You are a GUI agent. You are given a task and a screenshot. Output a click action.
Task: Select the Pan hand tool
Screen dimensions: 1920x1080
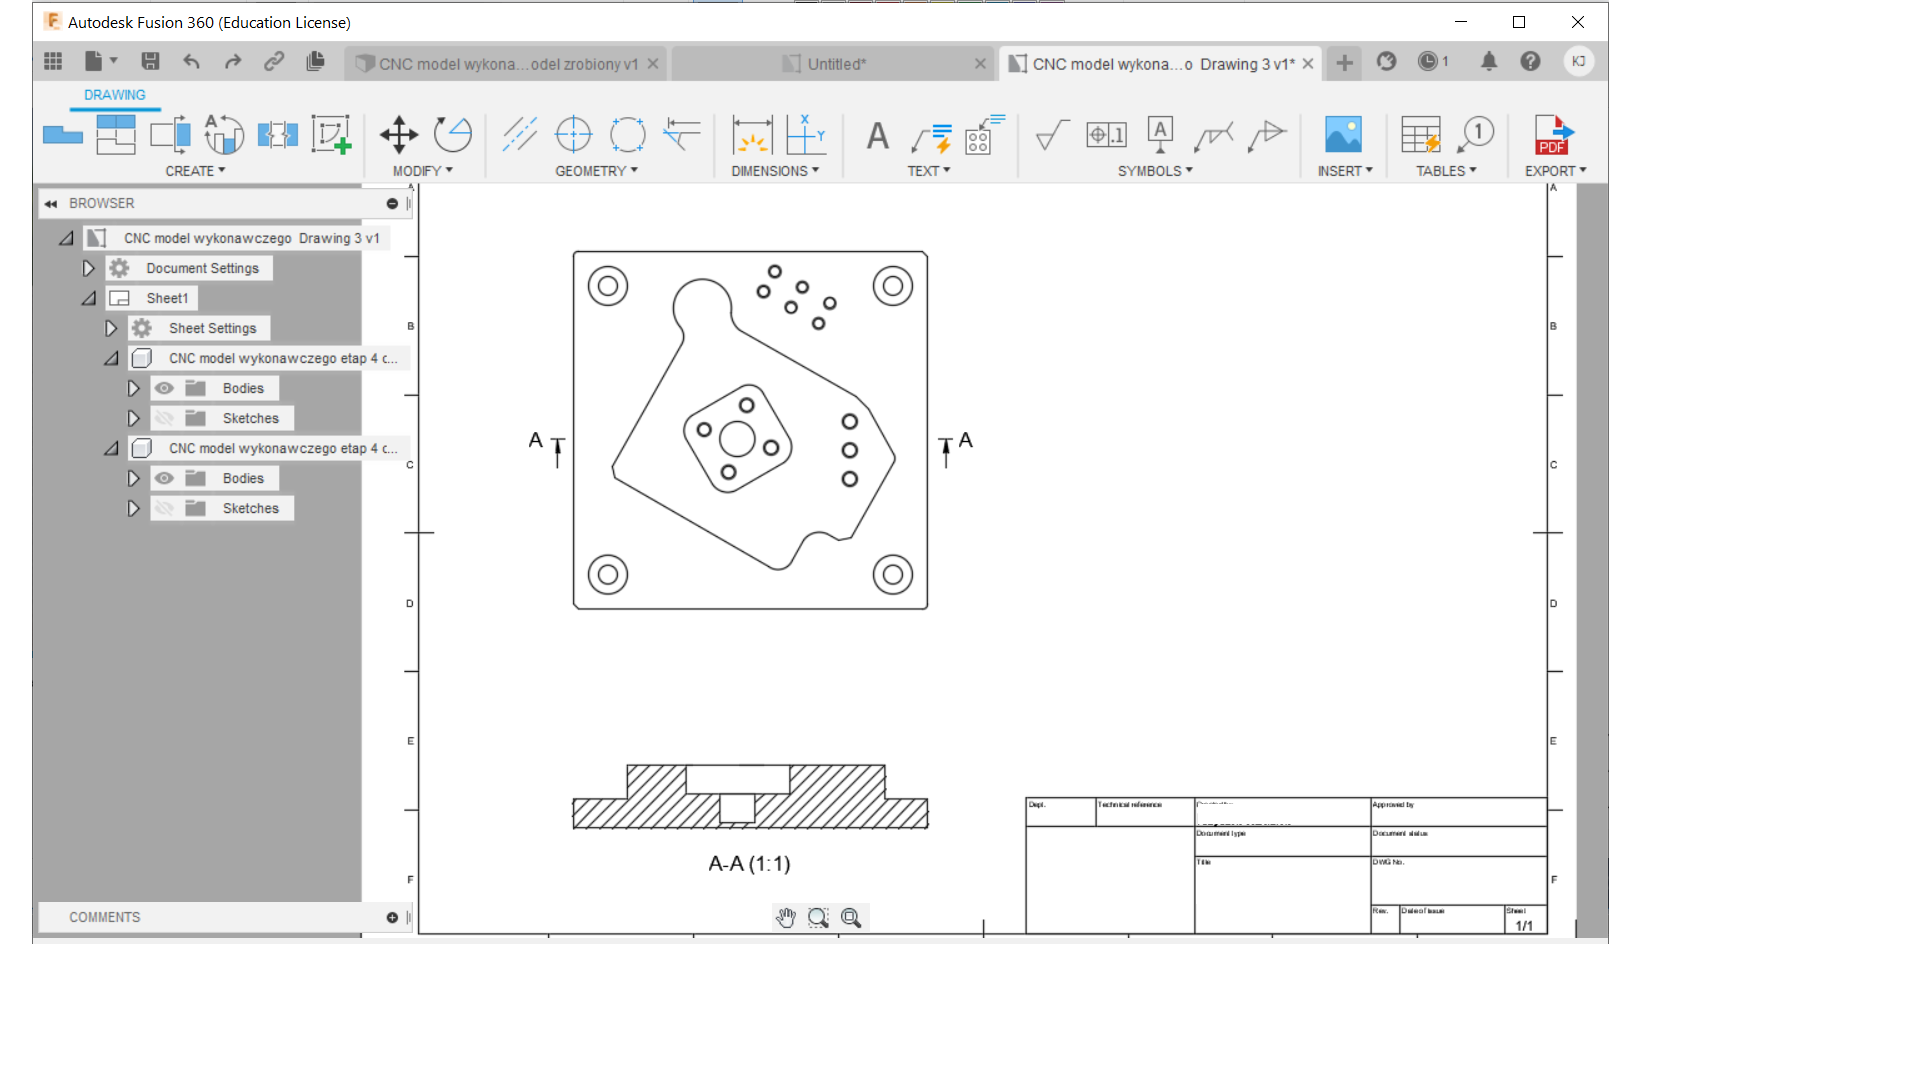click(x=786, y=918)
